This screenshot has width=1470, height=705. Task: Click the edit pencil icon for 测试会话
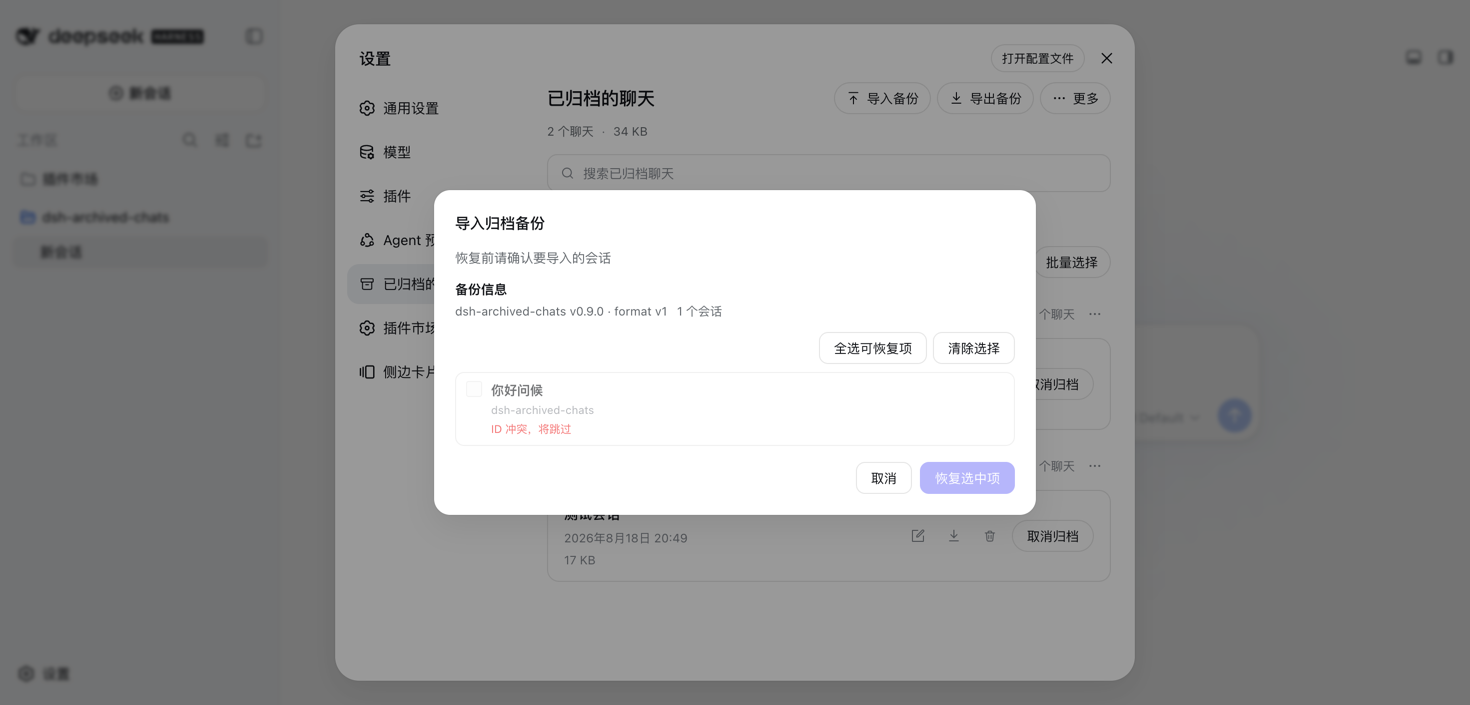click(918, 536)
